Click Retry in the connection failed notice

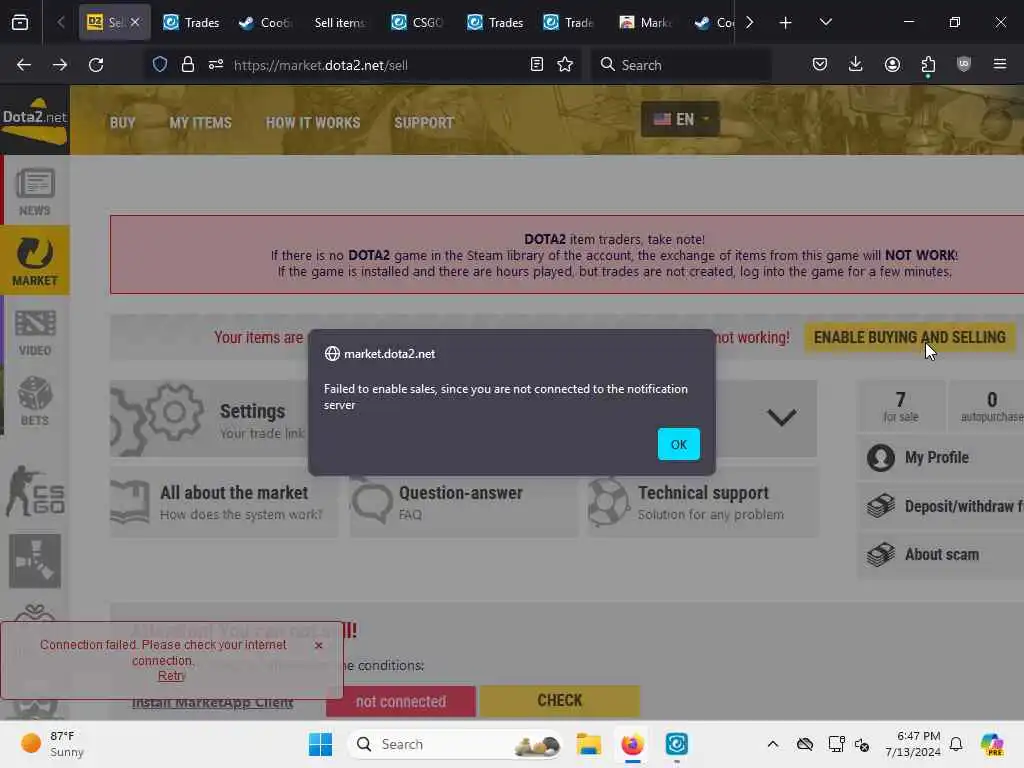[171, 676]
